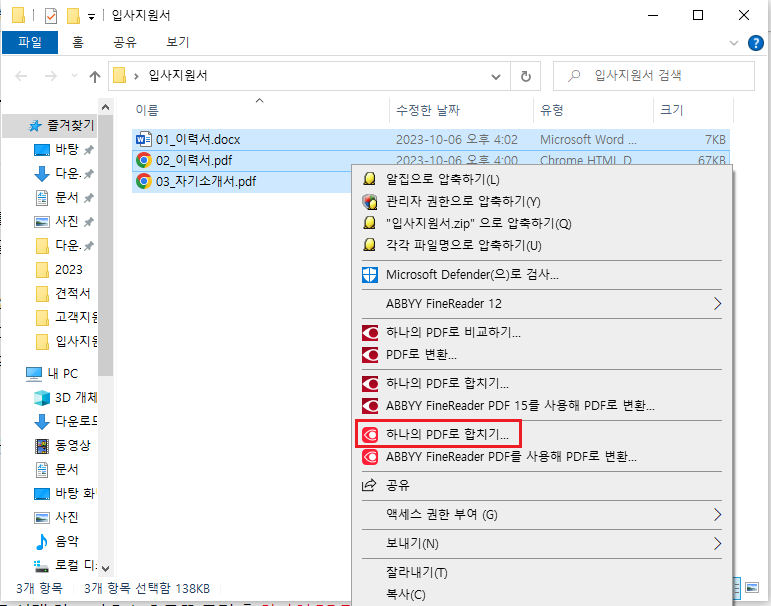
Task: Click the search magnifier icon
Action: click(x=574, y=76)
